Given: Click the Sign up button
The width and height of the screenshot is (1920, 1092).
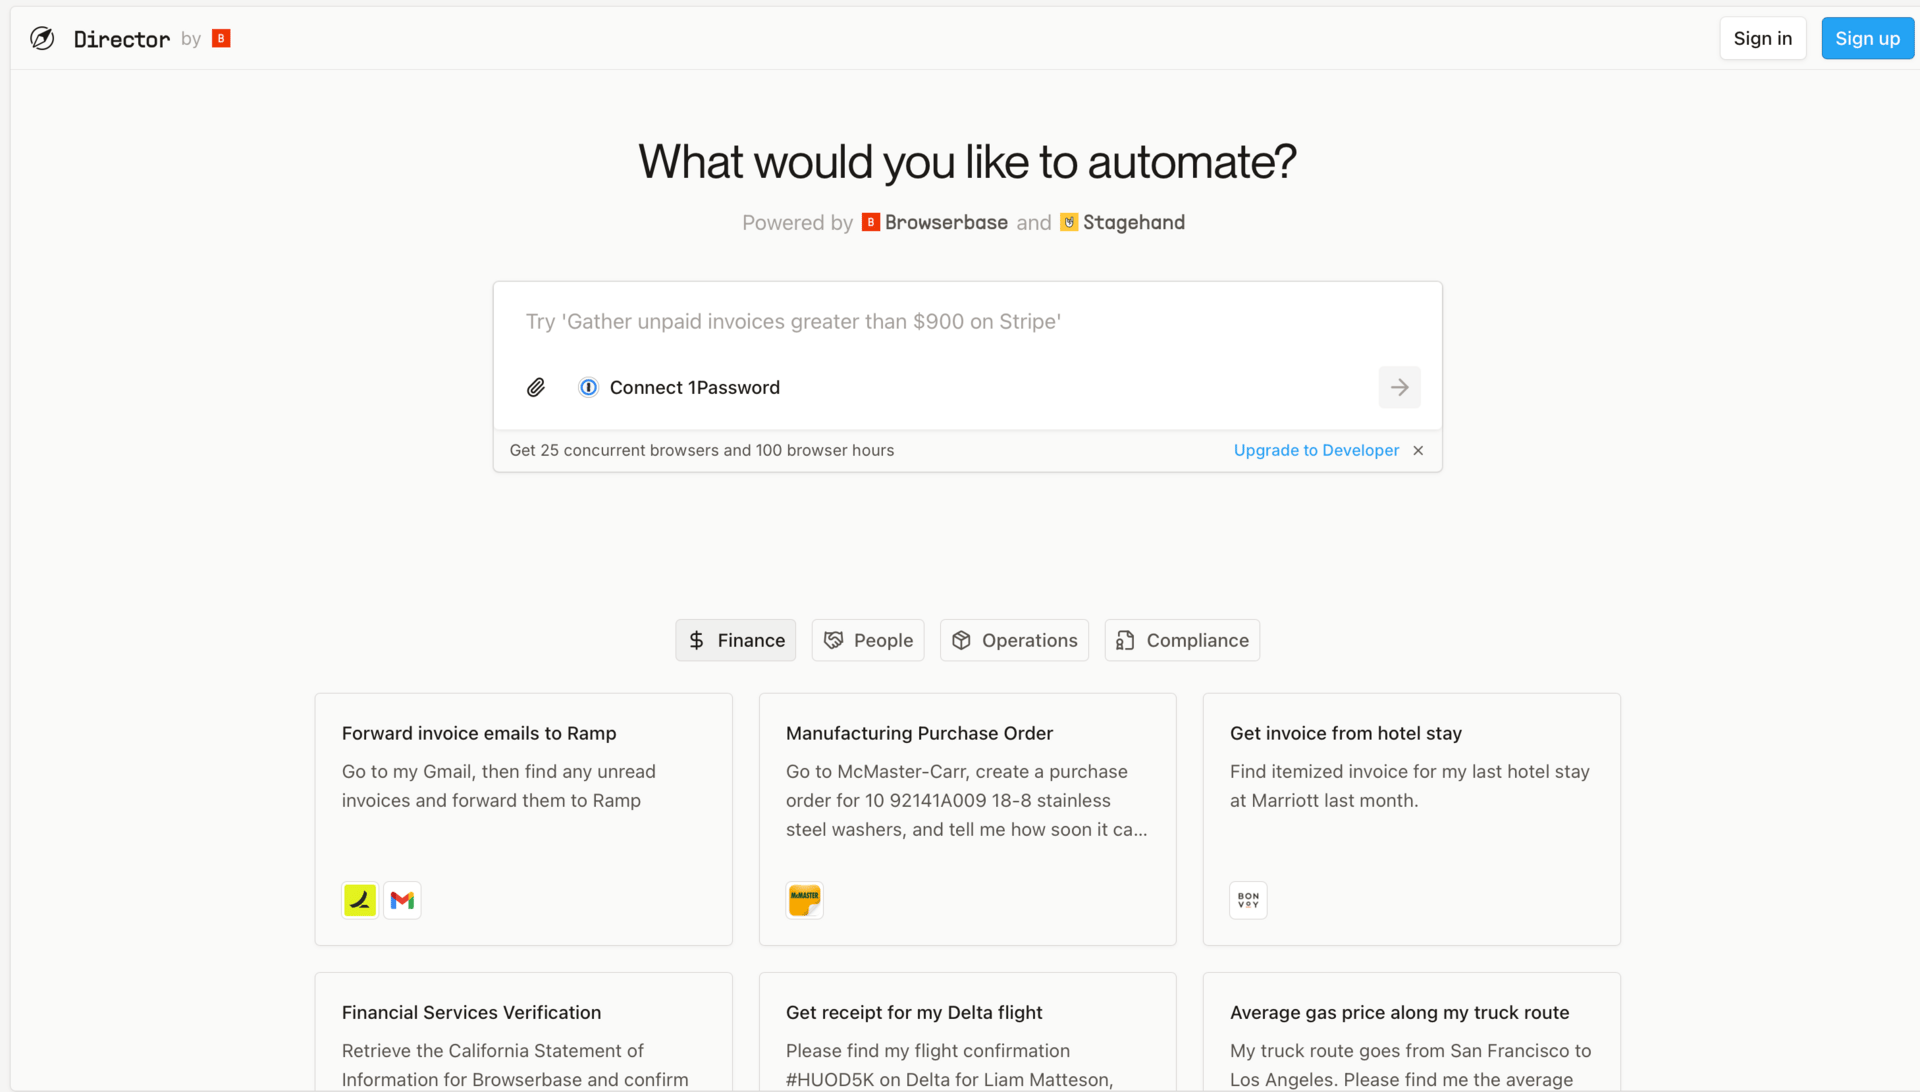Looking at the screenshot, I should (1867, 38).
